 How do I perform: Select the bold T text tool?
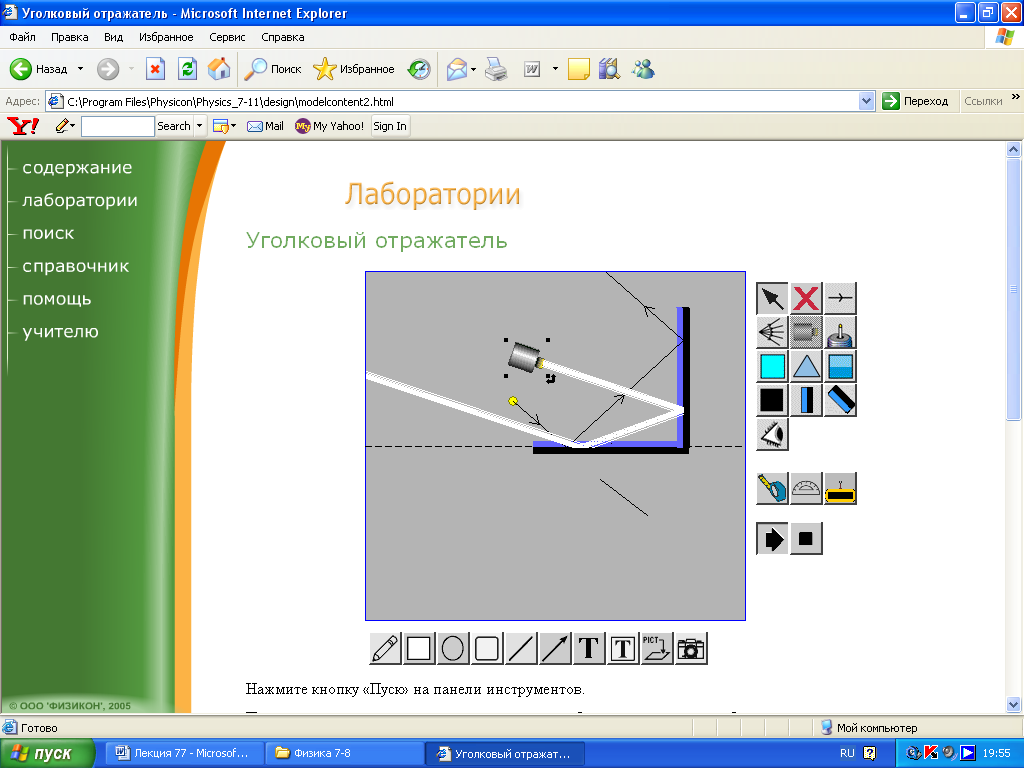(x=589, y=648)
